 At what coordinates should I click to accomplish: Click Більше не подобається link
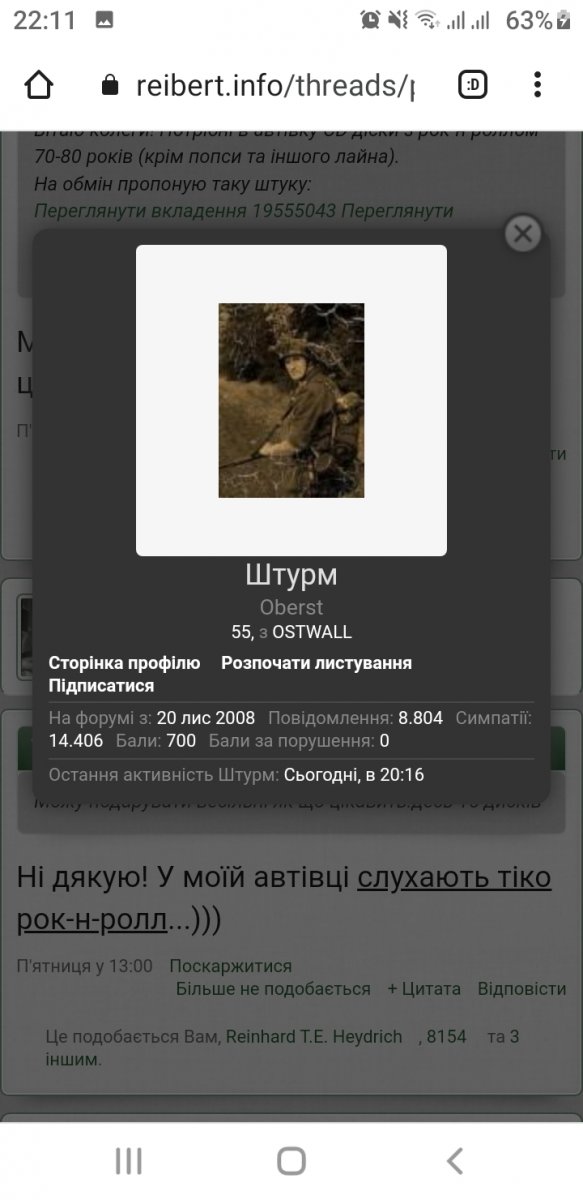pos(273,989)
